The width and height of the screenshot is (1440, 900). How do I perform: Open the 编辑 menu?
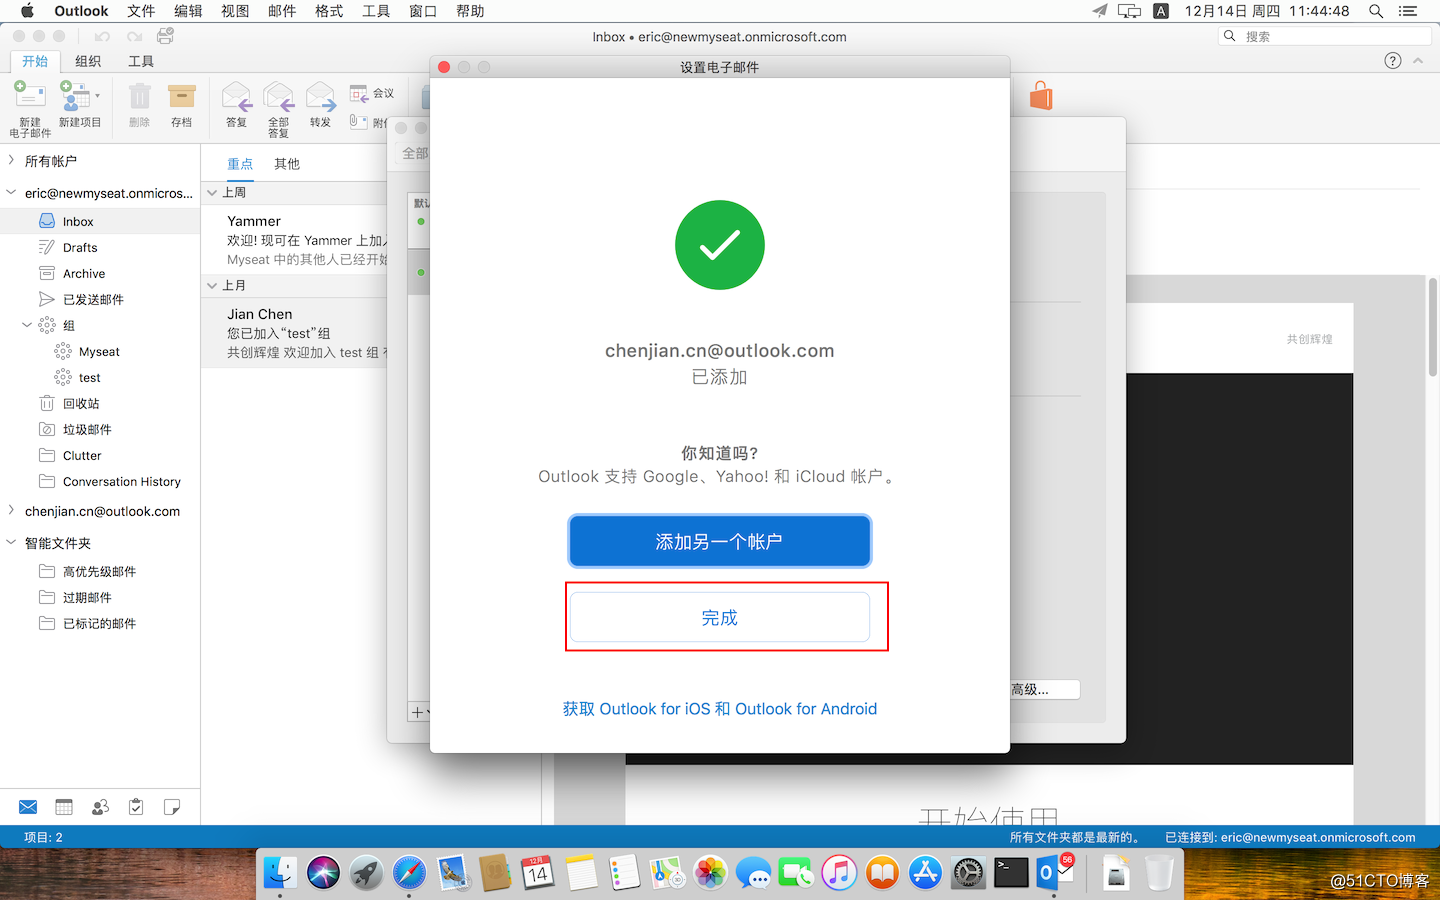point(188,11)
